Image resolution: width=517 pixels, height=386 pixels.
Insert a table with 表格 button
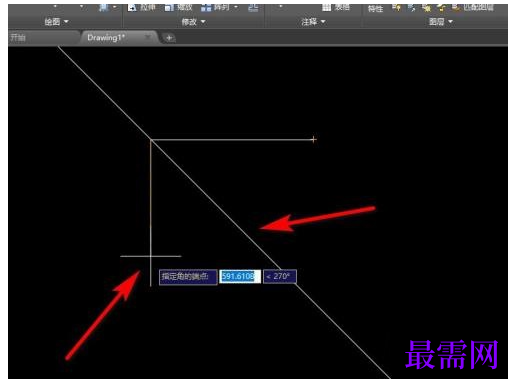pos(336,7)
